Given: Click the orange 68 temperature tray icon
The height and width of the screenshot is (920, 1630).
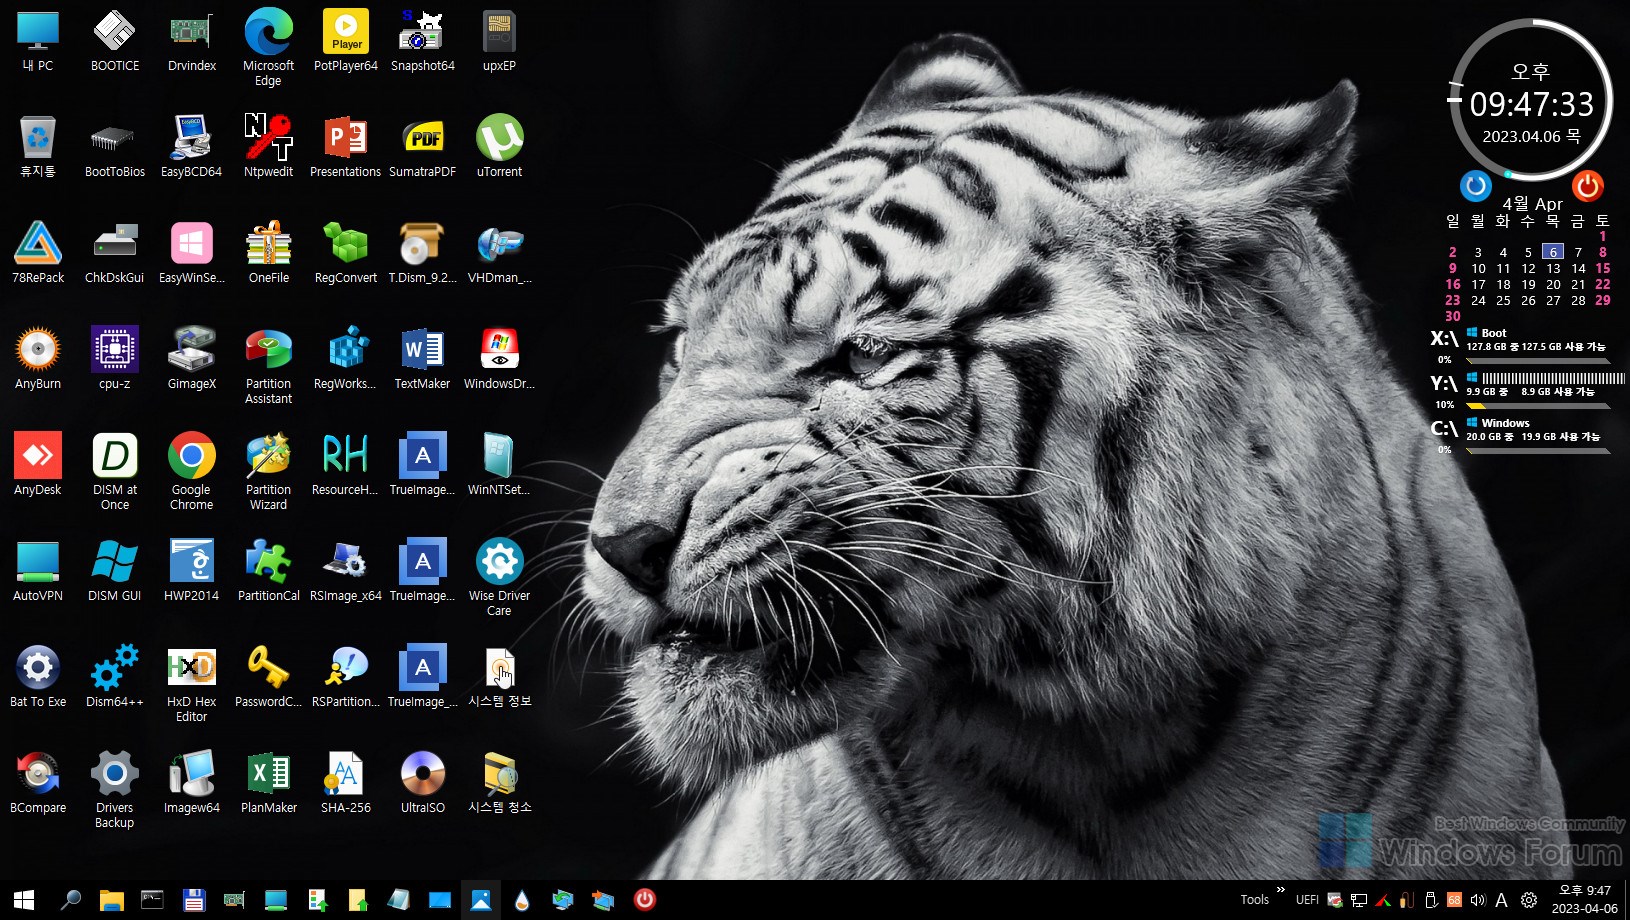Looking at the screenshot, I should click(x=1454, y=900).
